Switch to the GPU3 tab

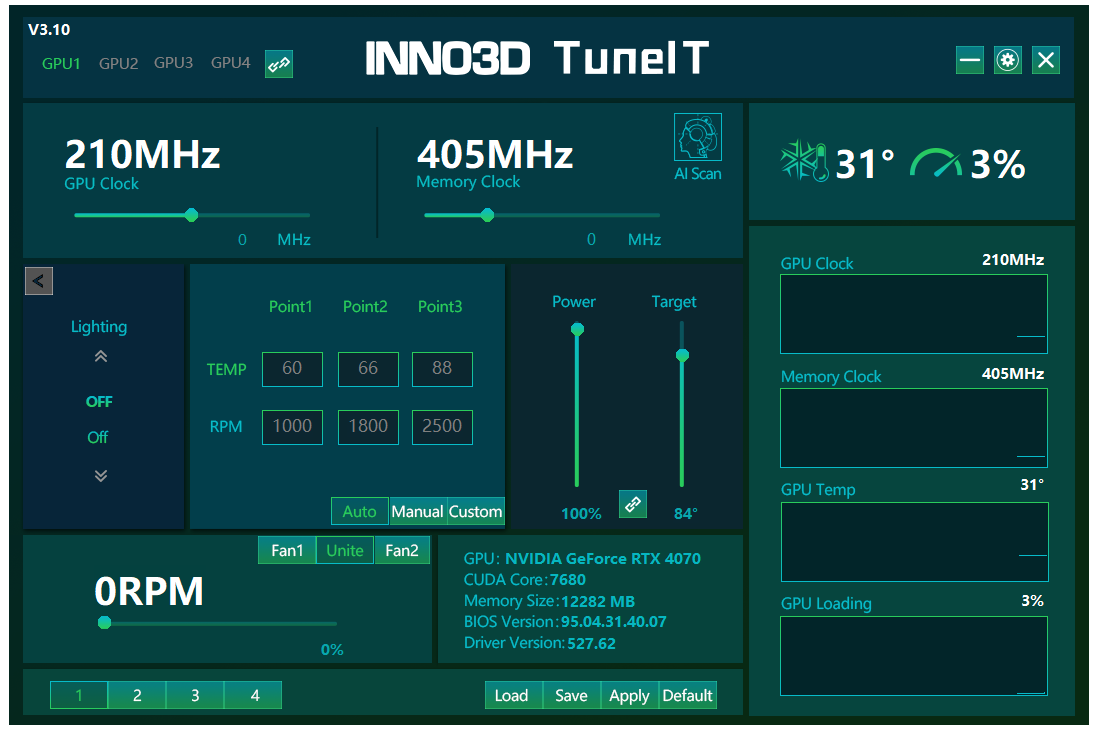click(x=173, y=63)
